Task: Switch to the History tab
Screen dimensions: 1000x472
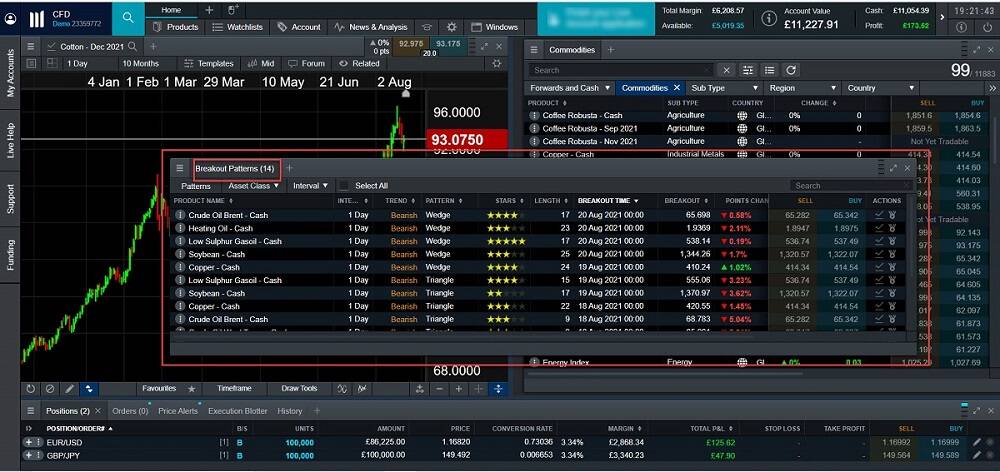Action: 290,411
